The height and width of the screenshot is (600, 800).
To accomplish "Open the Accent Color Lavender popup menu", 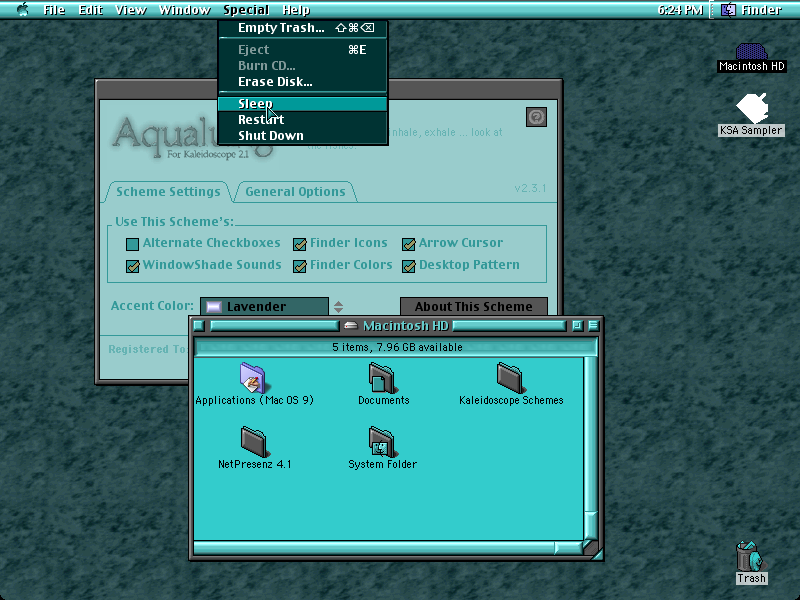I will click(x=264, y=307).
